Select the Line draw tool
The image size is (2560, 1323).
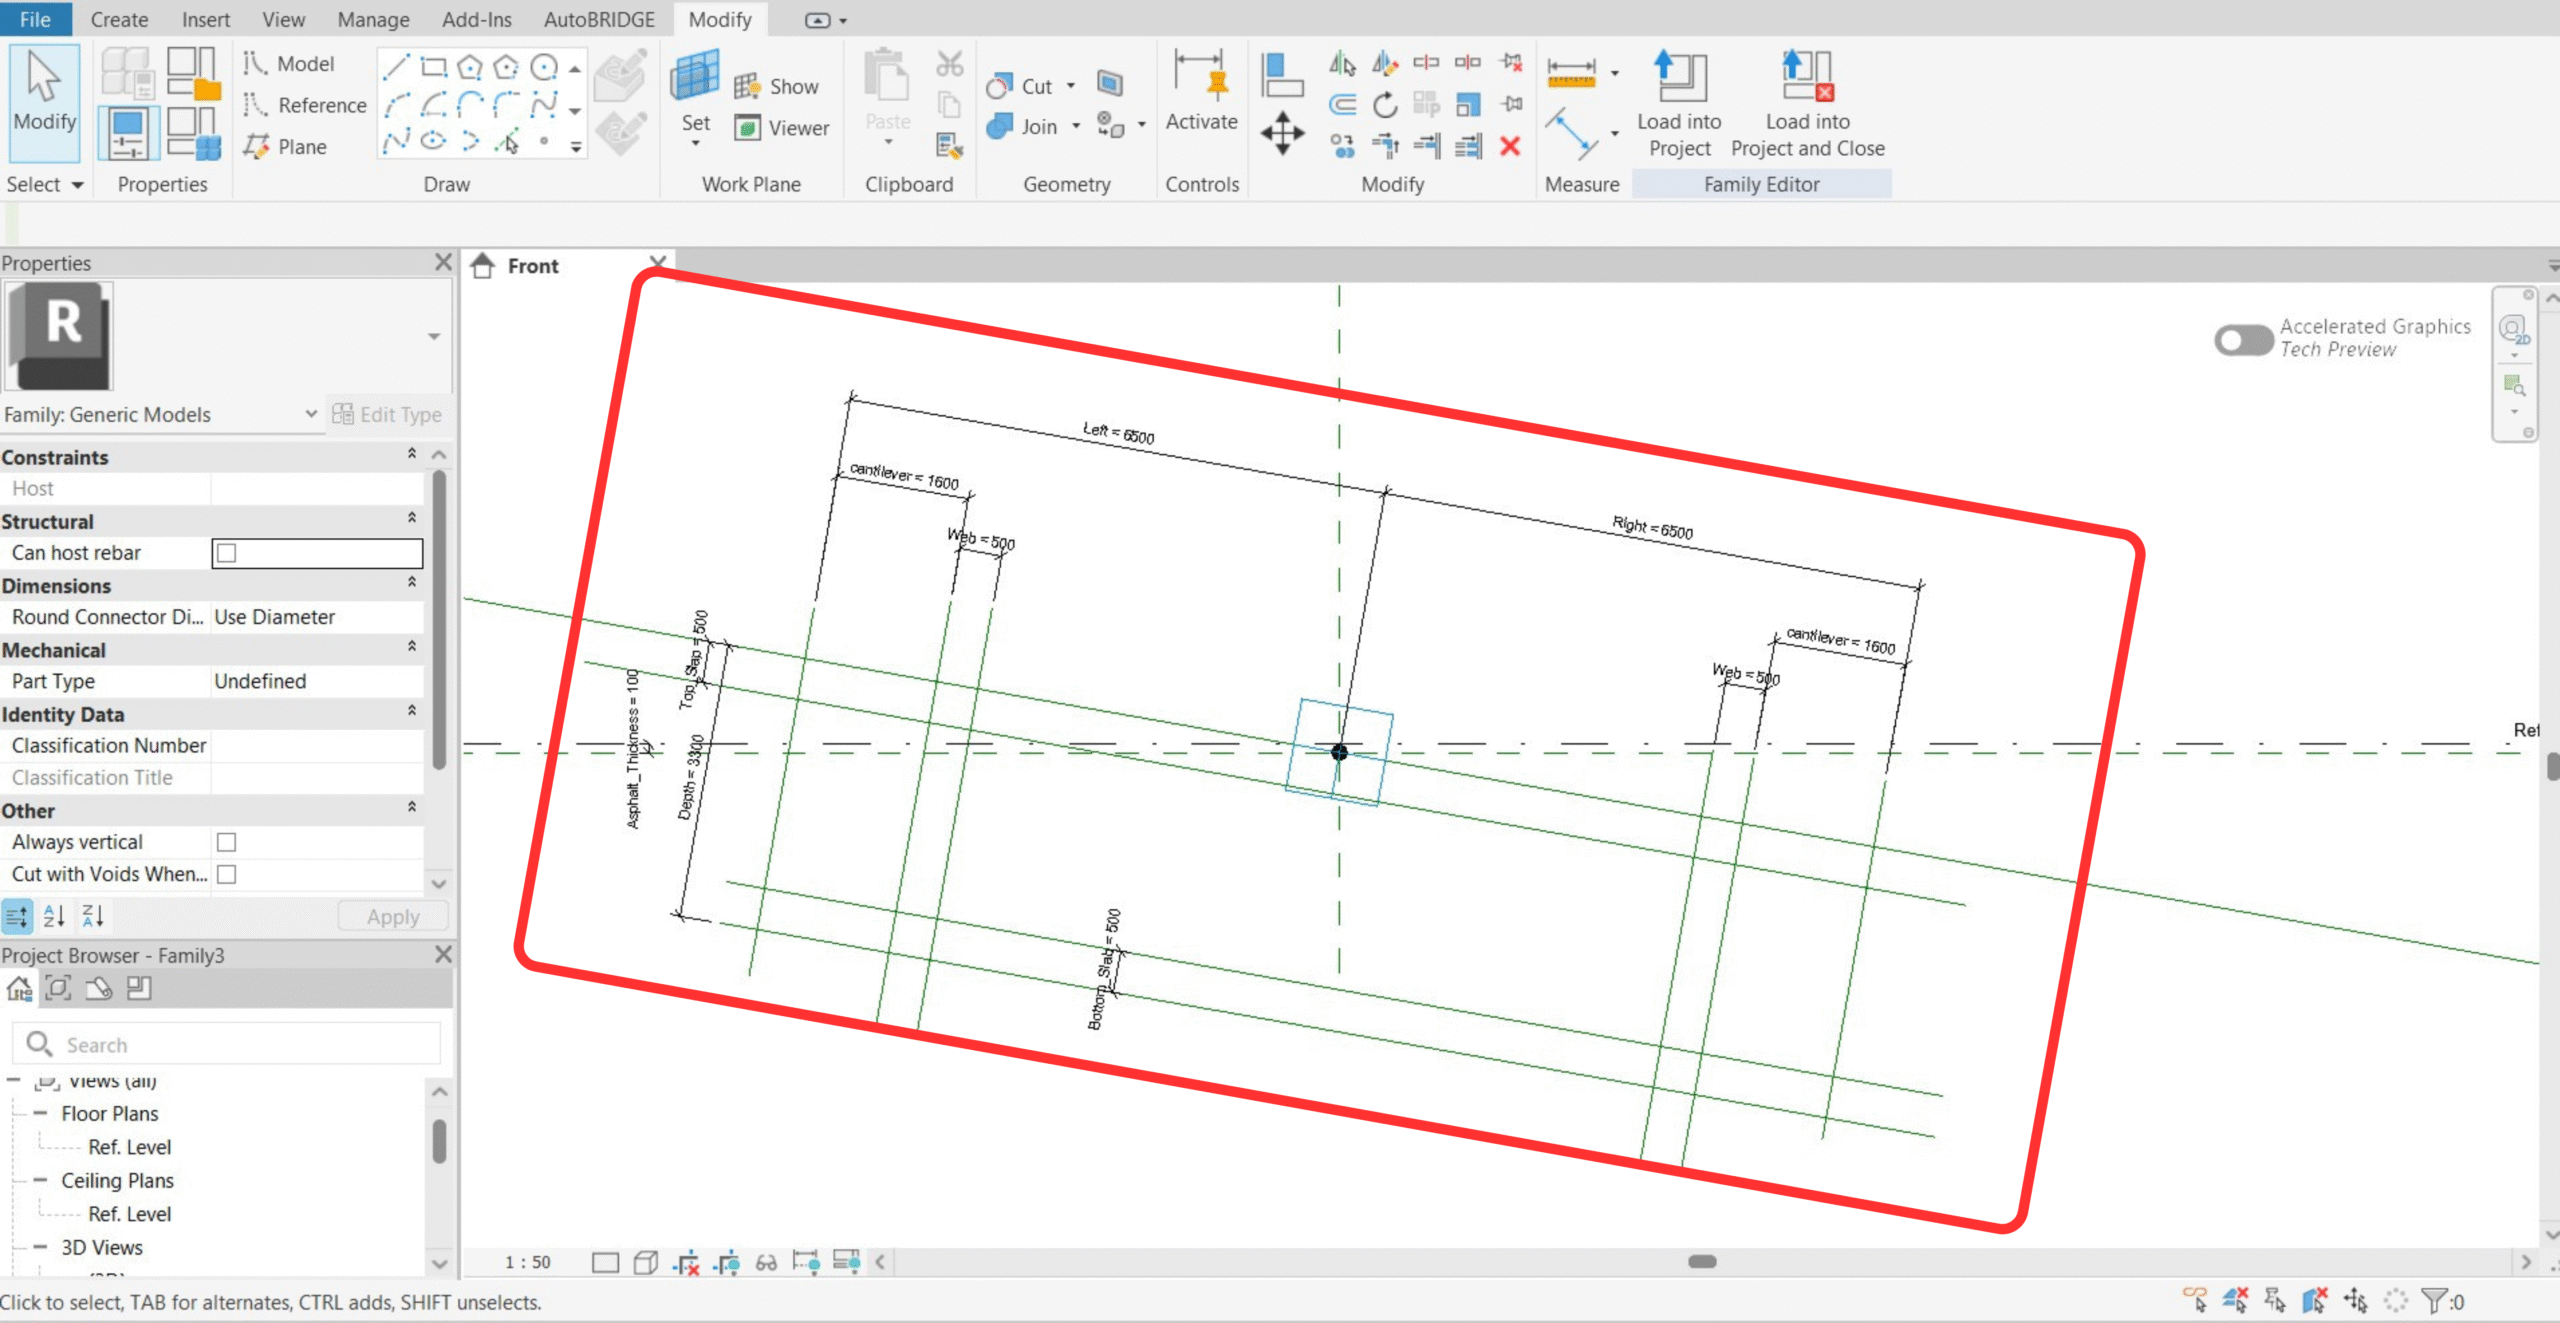pyautogui.click(x=396, y=67)
